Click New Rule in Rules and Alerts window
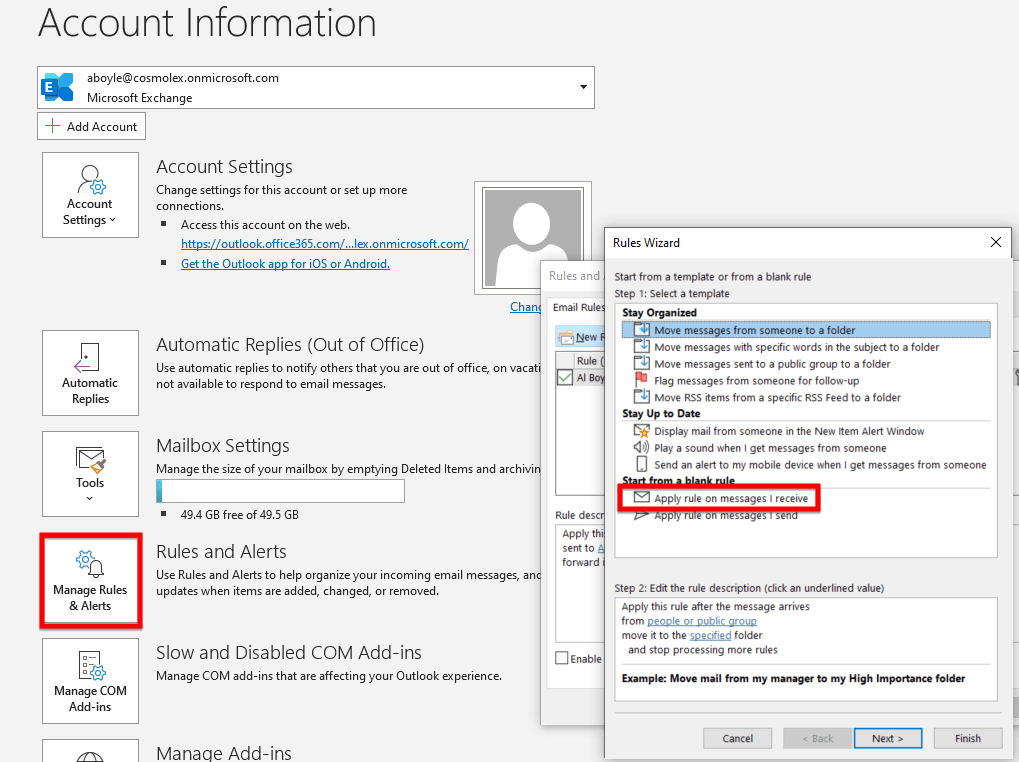This screenshot has width=1019, height=762. [x=581, y=337]
